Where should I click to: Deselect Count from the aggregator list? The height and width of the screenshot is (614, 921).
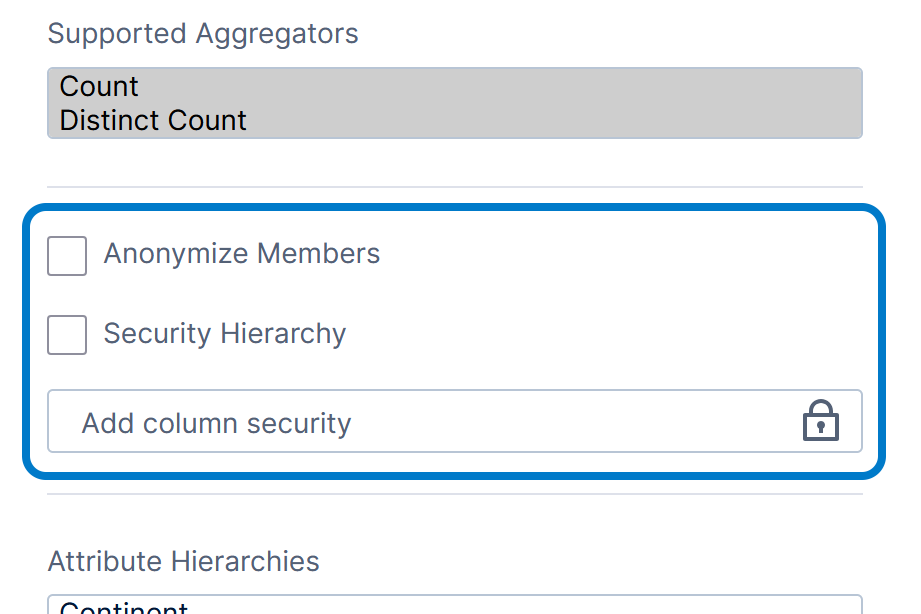(x=99, y=86)
